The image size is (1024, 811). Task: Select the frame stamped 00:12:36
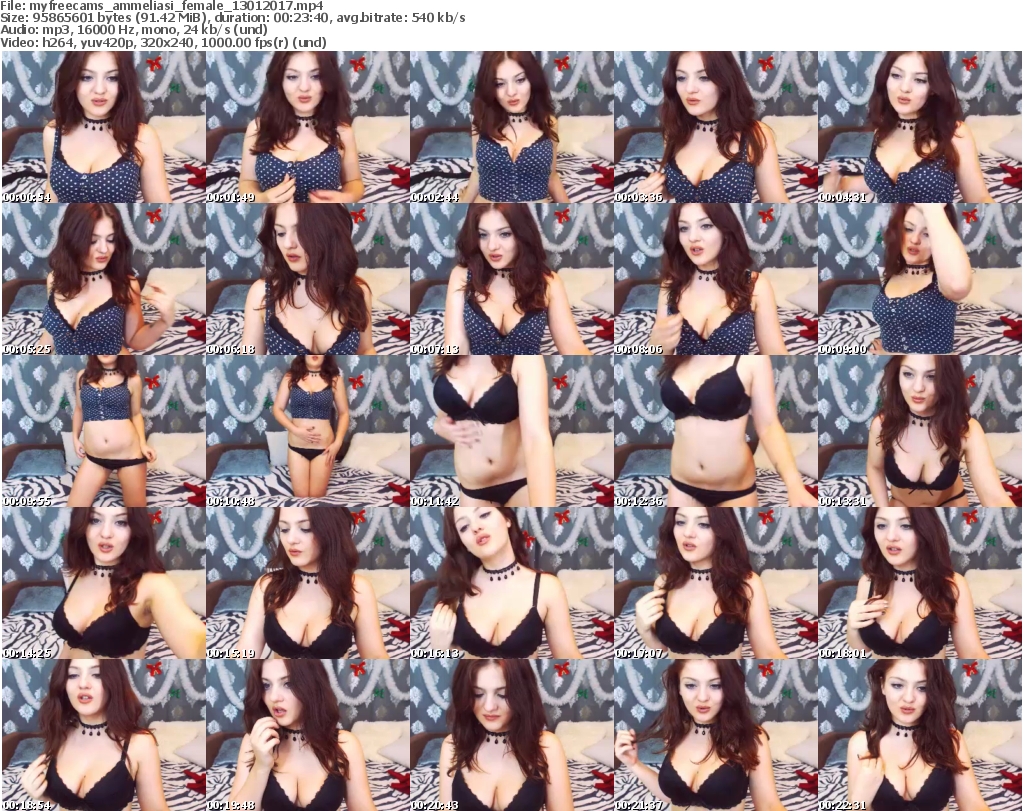click(x=715, y=431)
